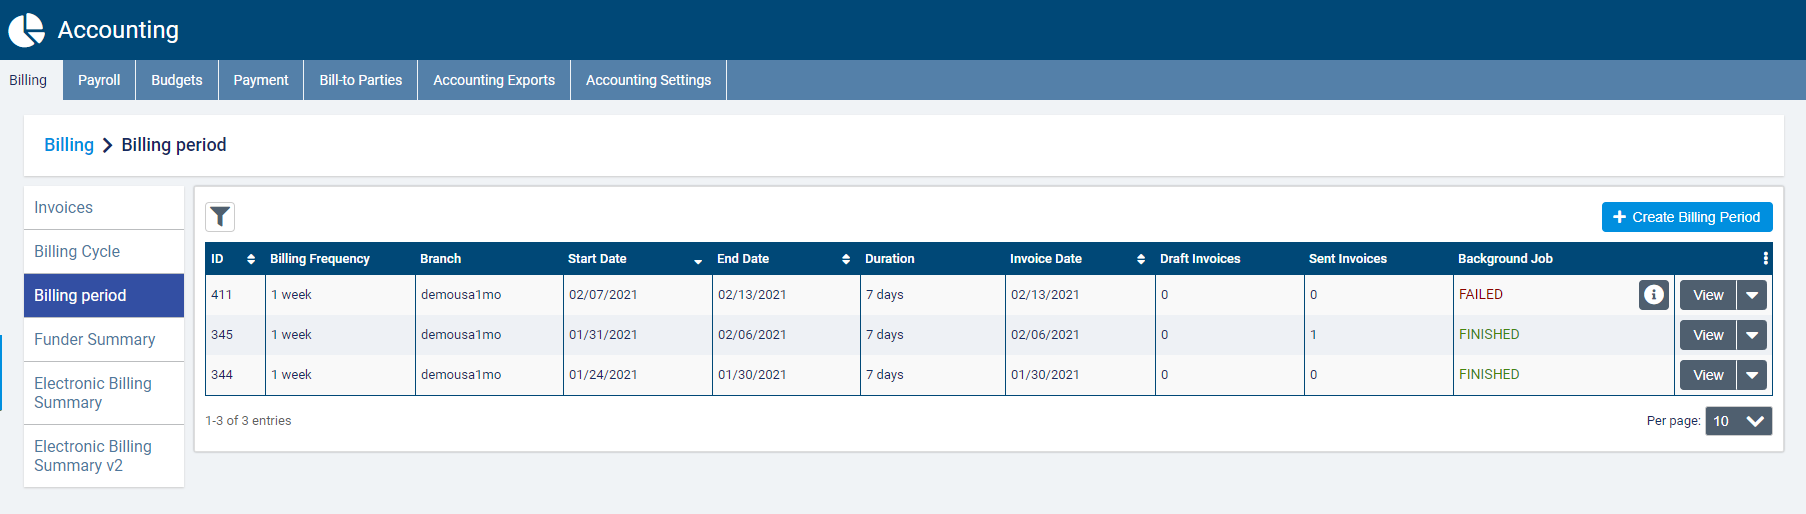Screen dimensions: 1806x514
Task: Sort table by ID column arrows
Action: [251, 259]
